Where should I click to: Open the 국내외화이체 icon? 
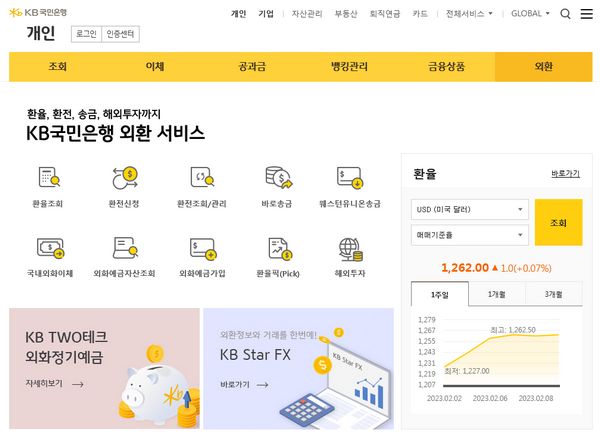50,248
